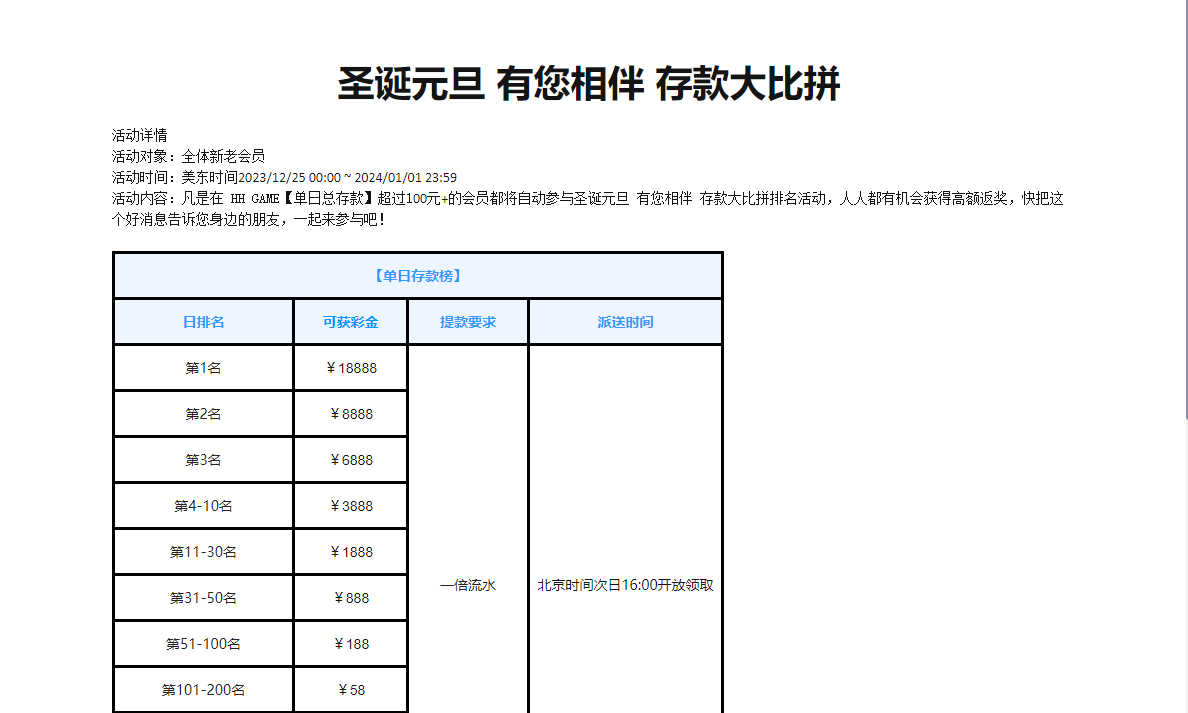
Task: Select the ¥18888 bonus cell
Action: (351, 368)
